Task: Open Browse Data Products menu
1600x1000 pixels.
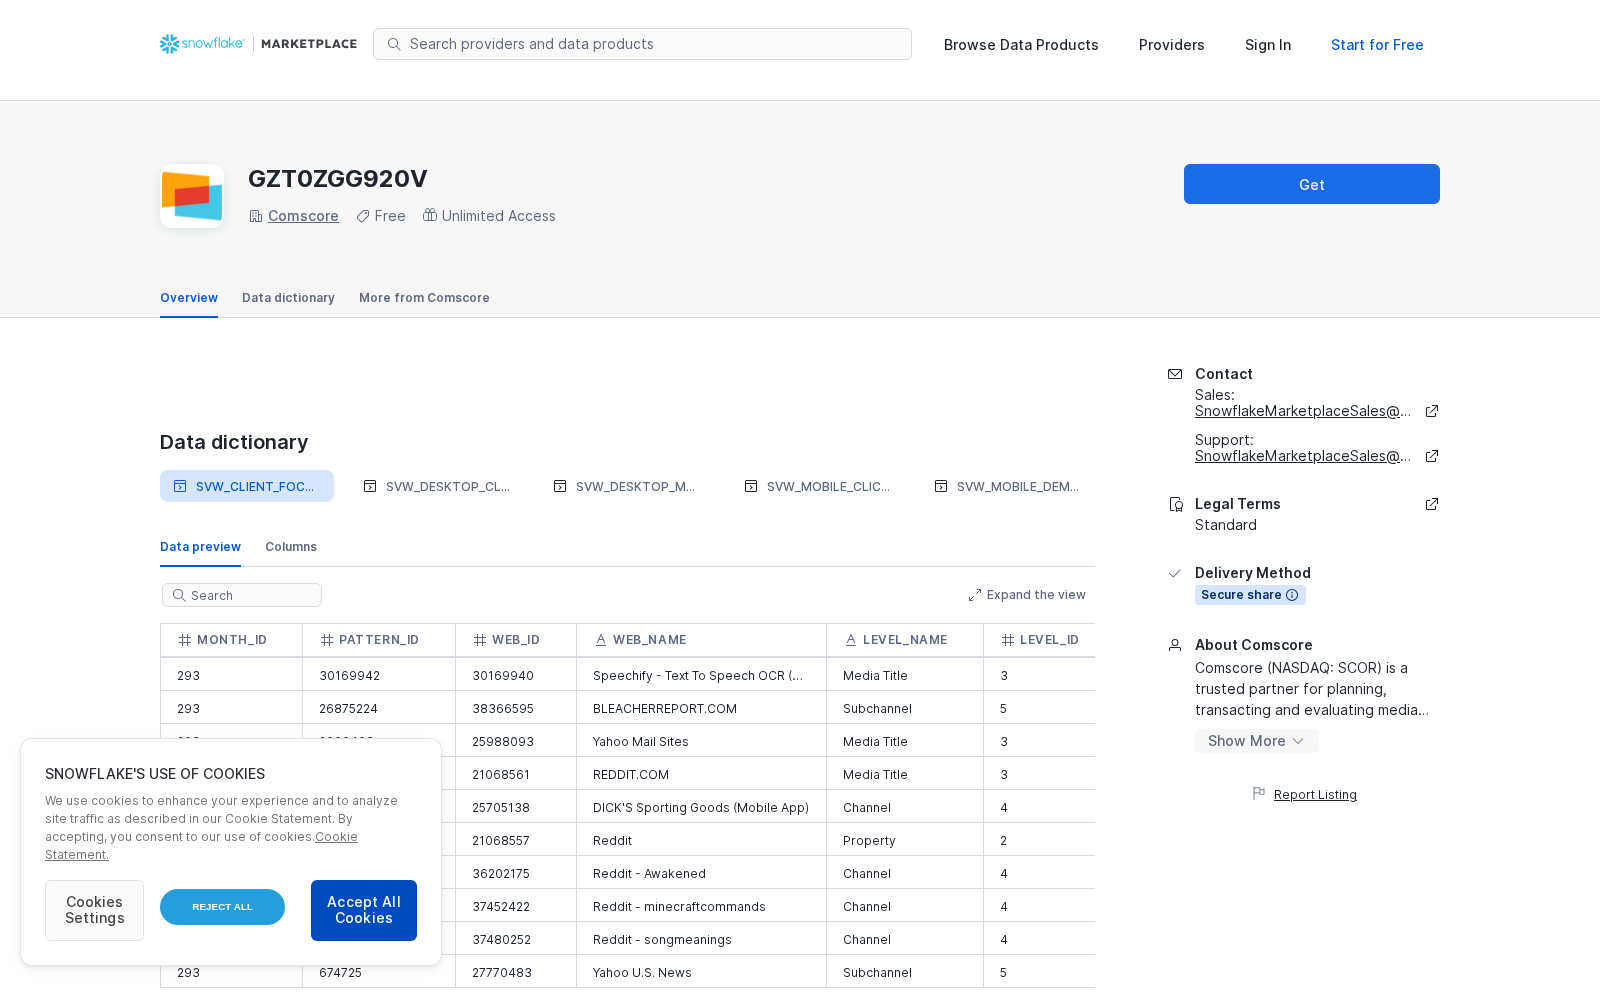Action: point(1021,45)
